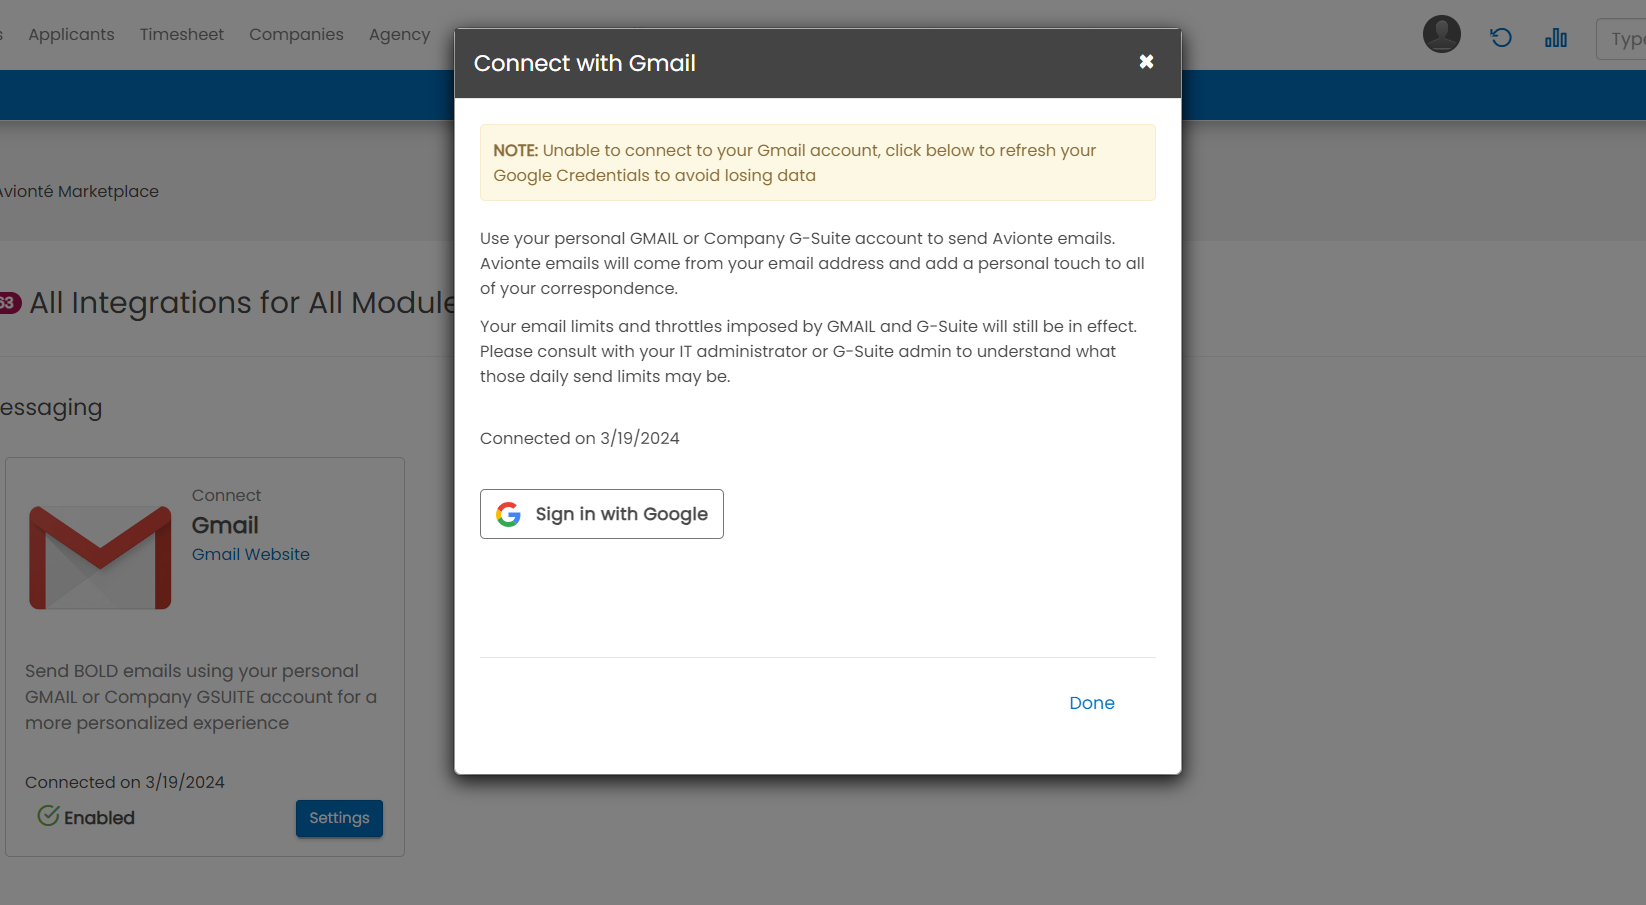The height and width of the screenshot is (905, 1646).
Task: Click the top search input field
Action: [1624, 40]
